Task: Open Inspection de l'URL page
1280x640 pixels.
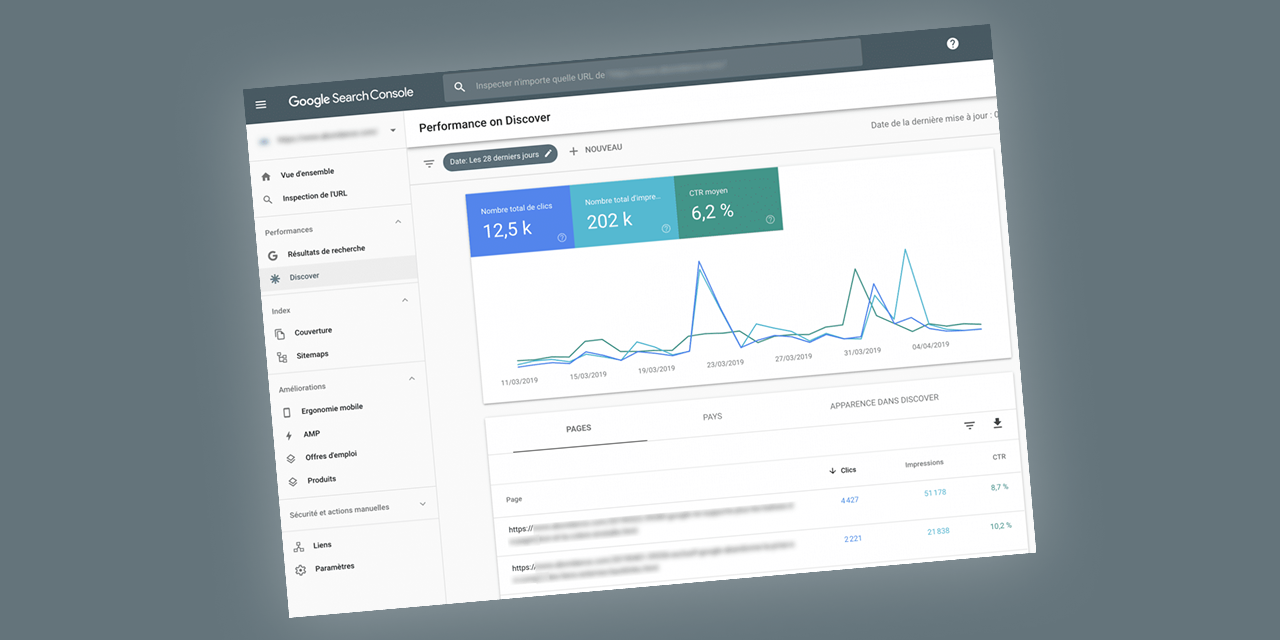Action: tap(315, 196)
